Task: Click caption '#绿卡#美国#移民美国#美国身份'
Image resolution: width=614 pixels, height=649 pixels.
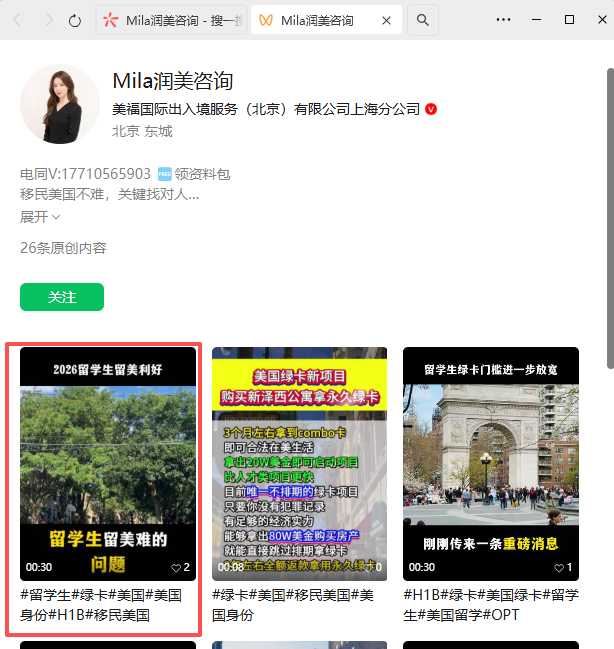Action: coord(293,605)
